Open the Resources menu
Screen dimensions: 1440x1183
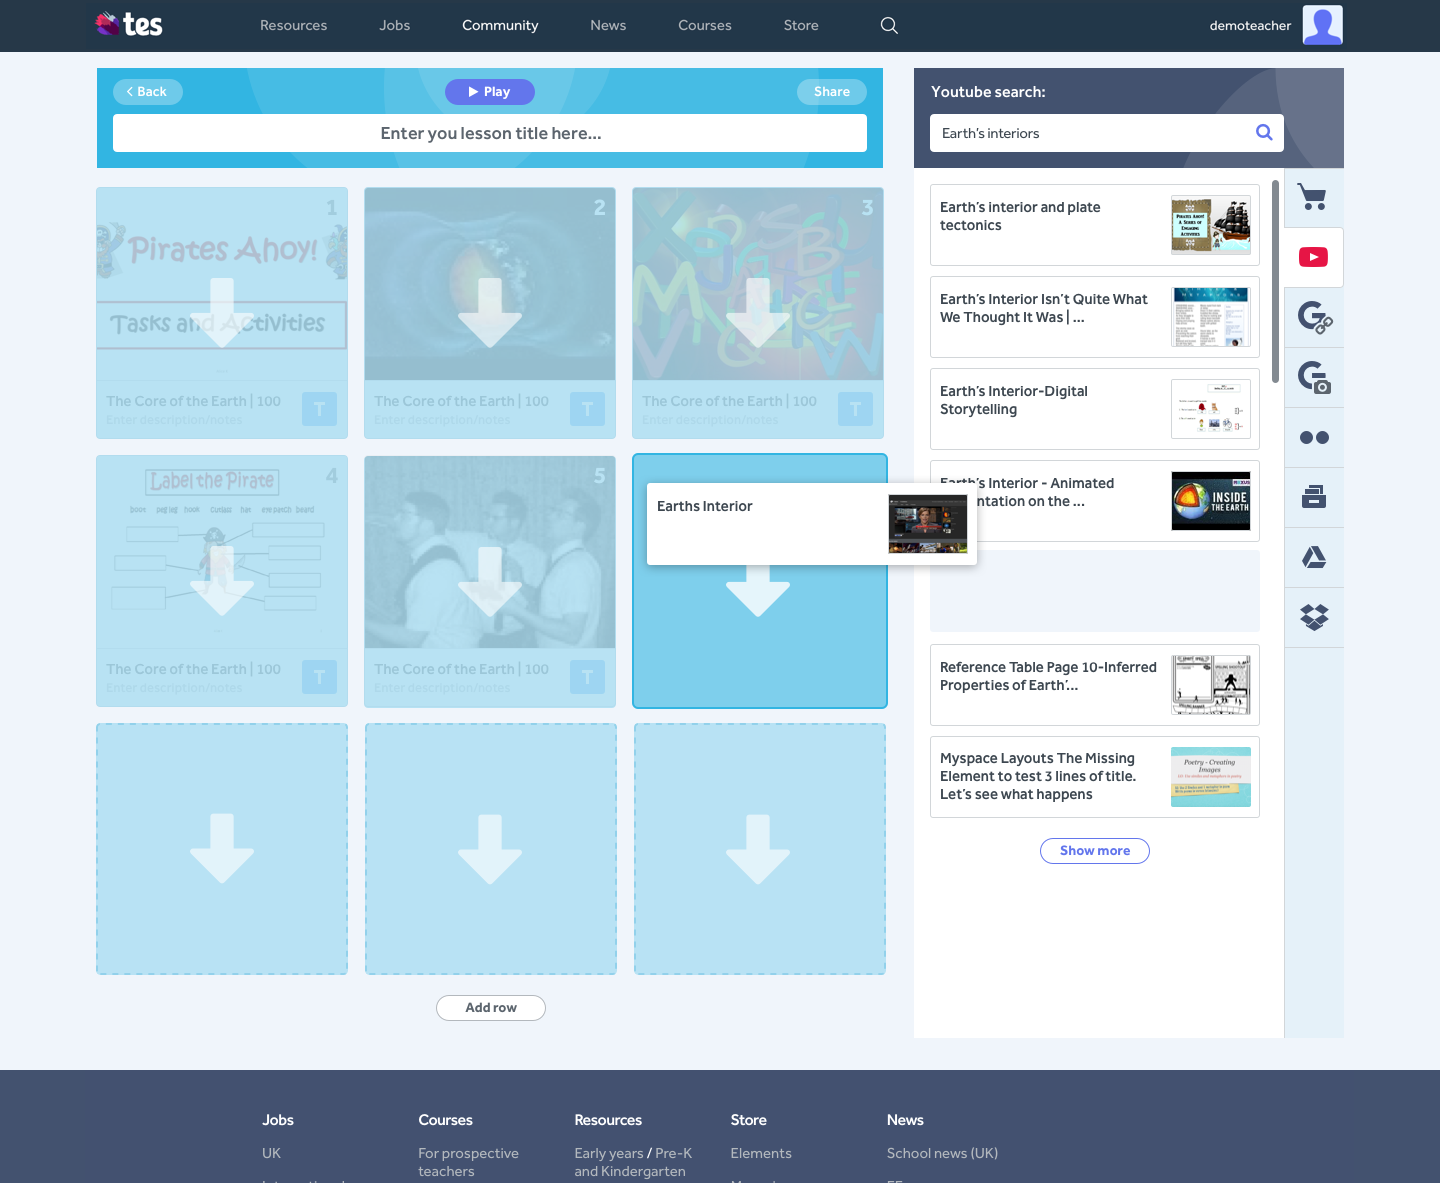(x=293, y=25)
